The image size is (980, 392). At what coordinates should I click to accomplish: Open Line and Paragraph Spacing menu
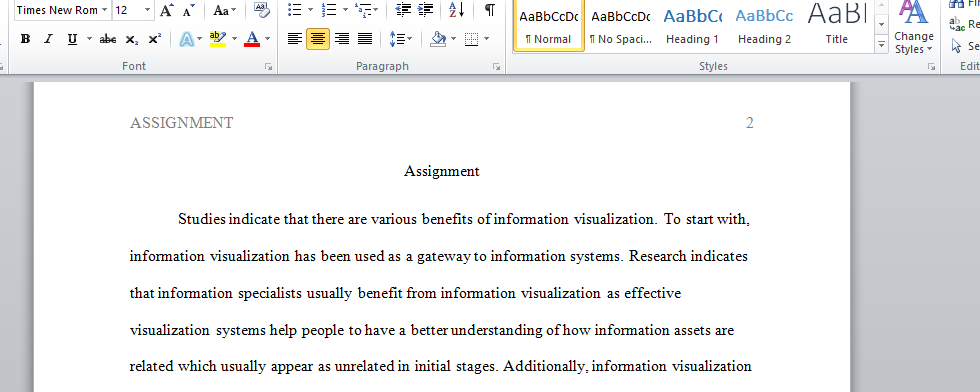point(401,39)
